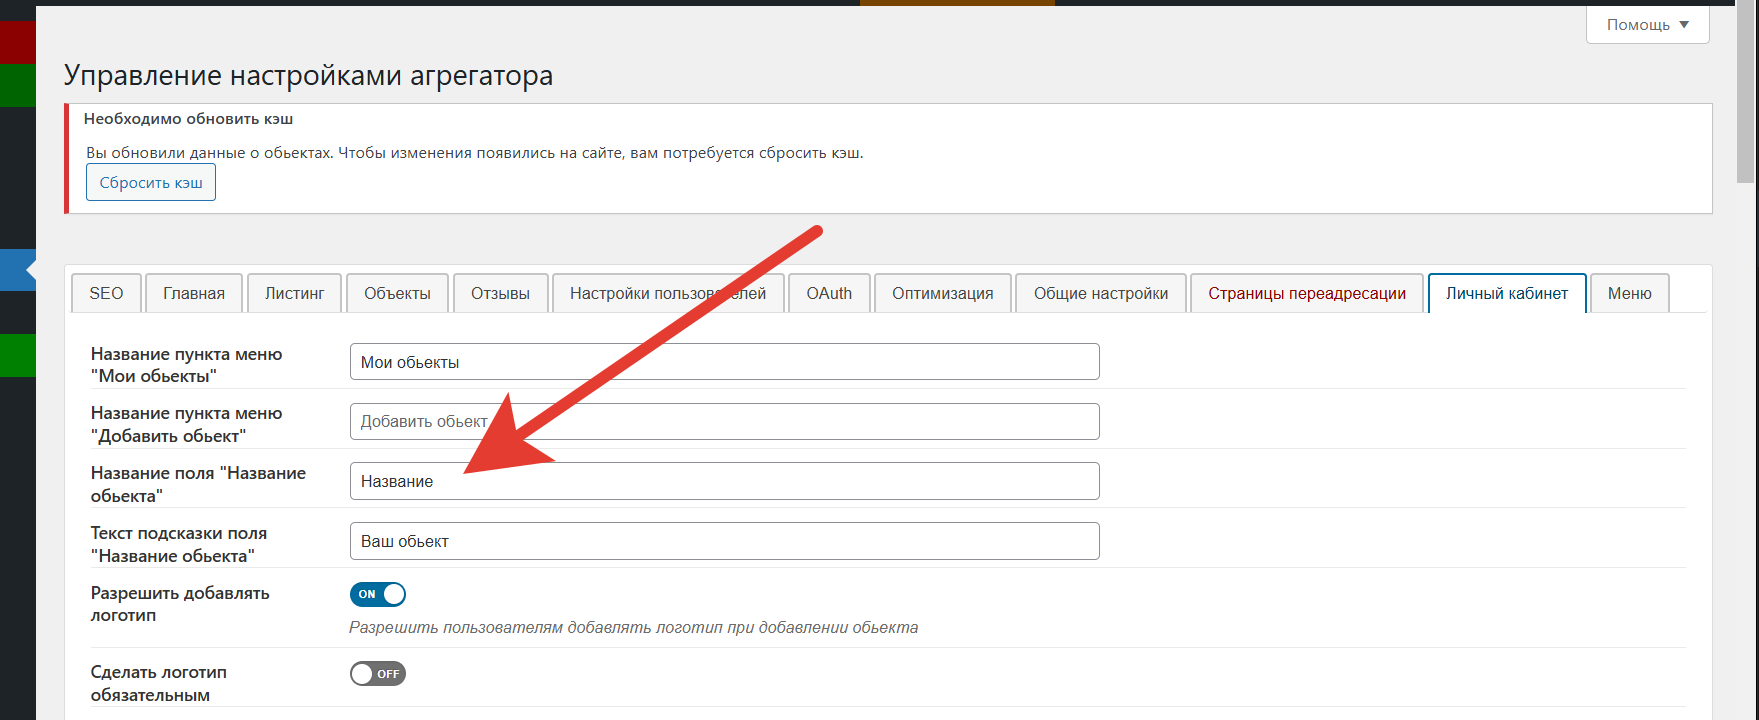Select the Общие настройки tab
1759x720 pixels.
coord(1100,293)
